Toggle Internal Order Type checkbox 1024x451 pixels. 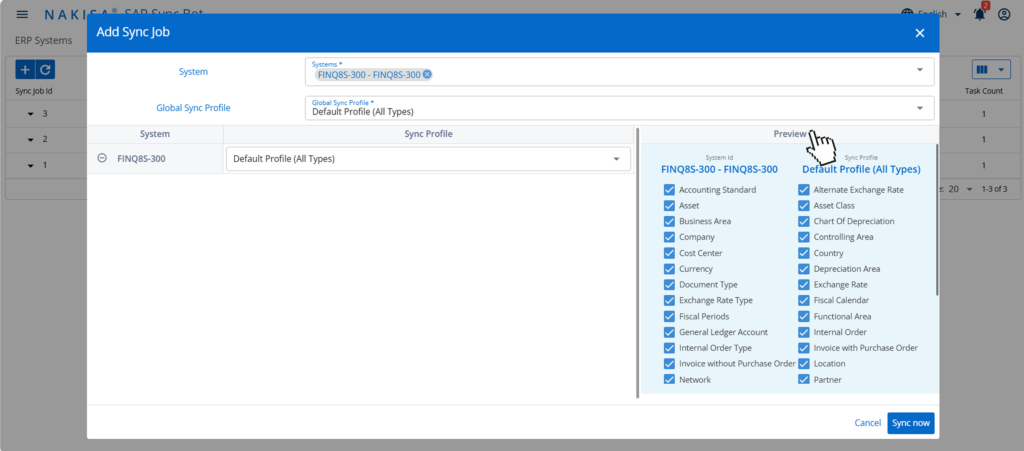(x=669, y=348)
